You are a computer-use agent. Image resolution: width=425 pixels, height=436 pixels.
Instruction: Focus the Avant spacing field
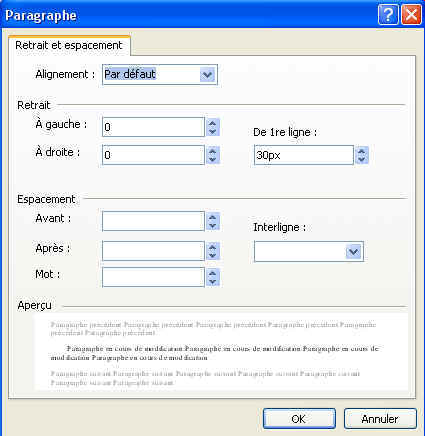pyautogui.click(x=153, y=221)
